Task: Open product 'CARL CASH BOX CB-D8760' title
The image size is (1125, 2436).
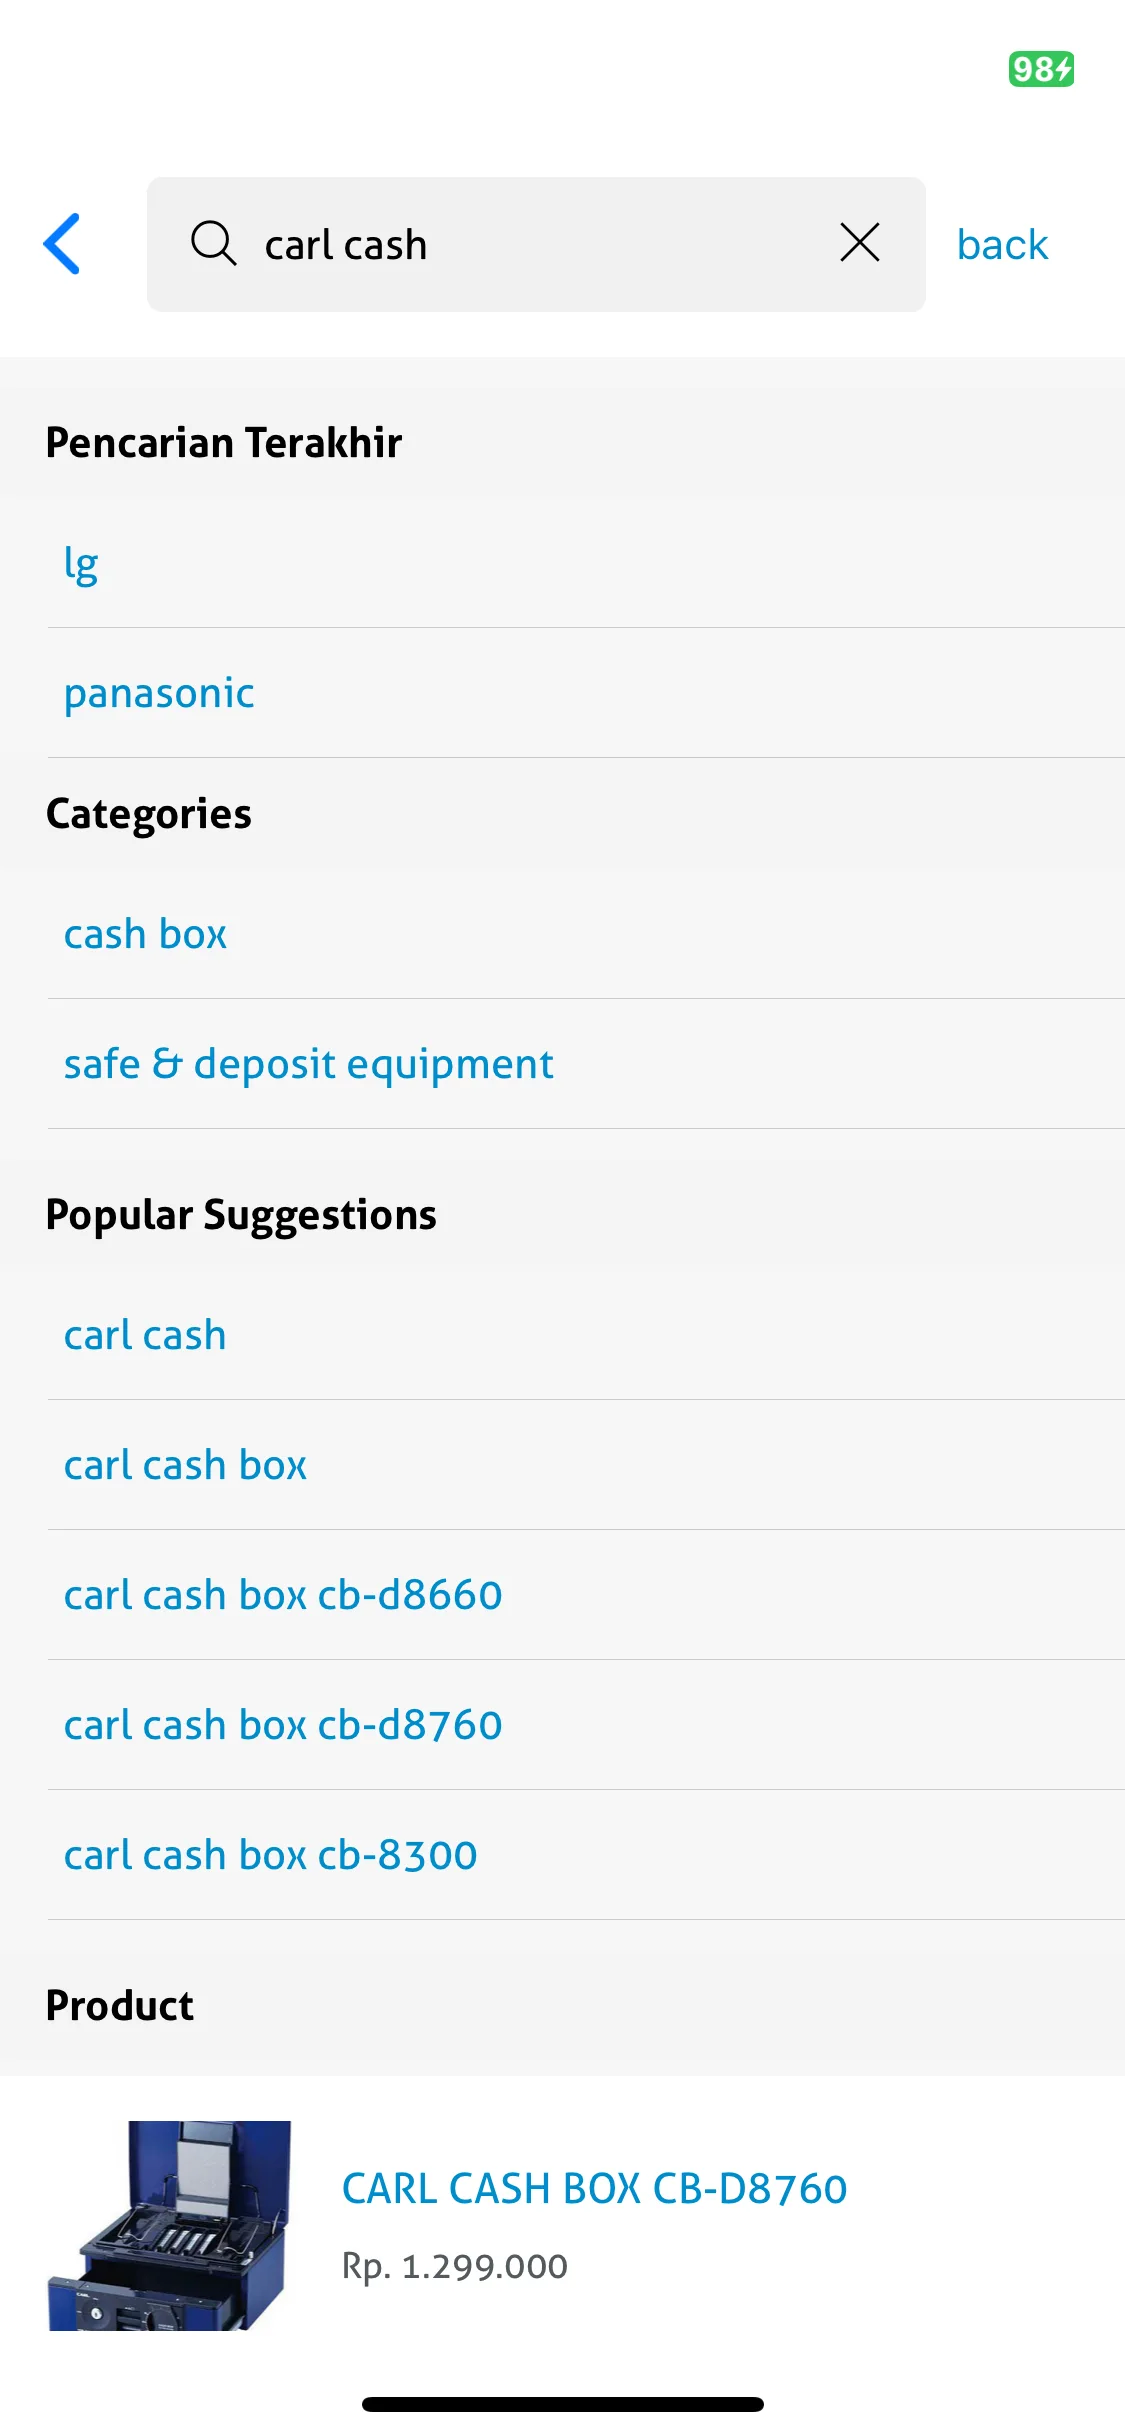Action: click(595, 2189)
